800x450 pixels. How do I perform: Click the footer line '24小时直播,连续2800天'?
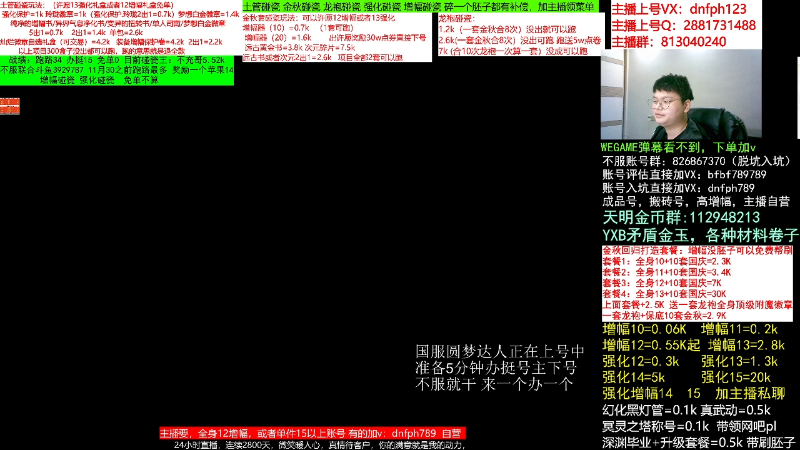(319, 445)
